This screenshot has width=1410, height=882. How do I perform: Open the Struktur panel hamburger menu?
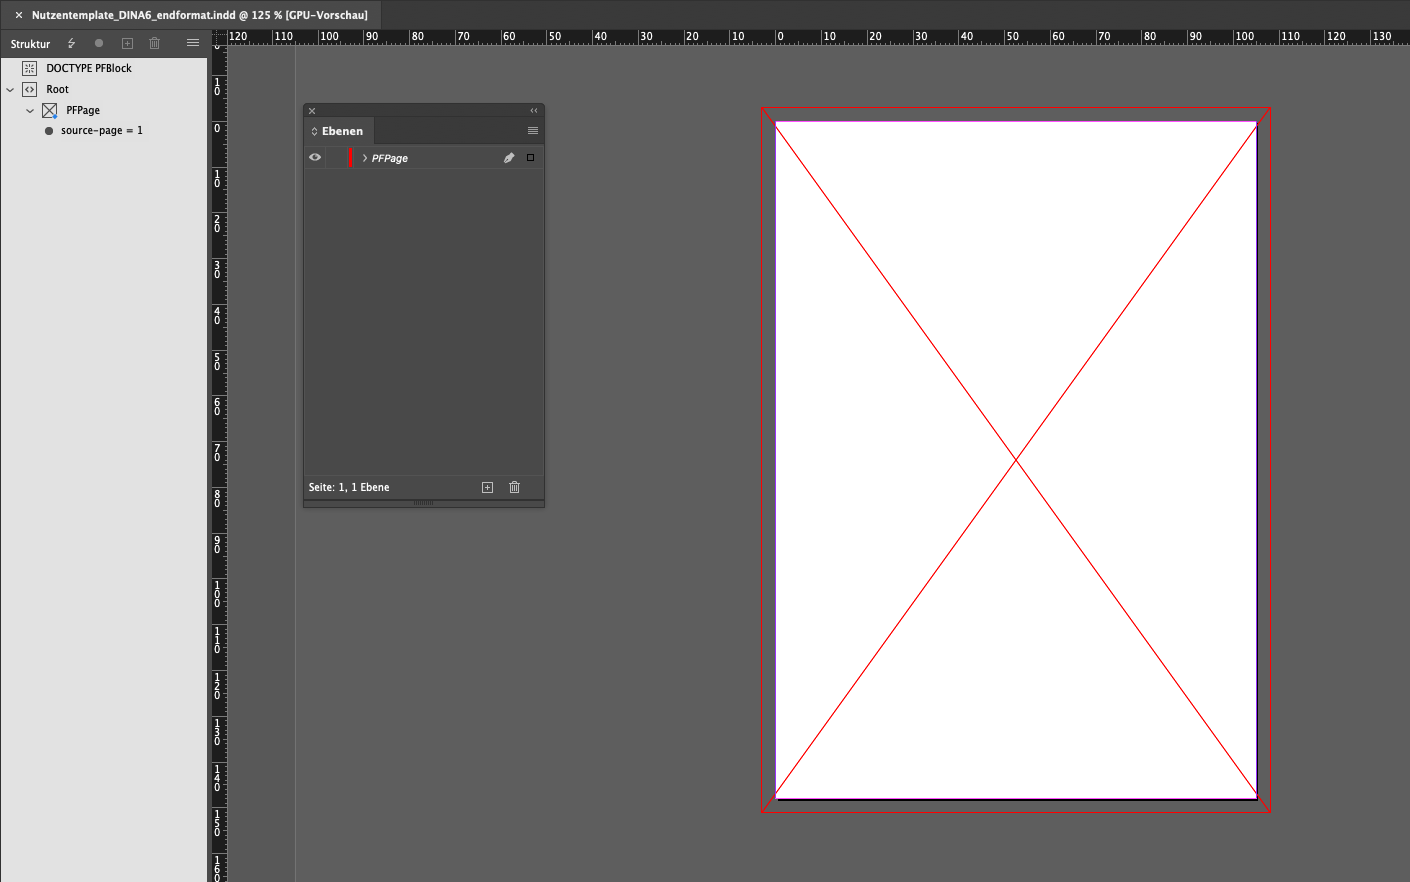click(x=193, y=43)
